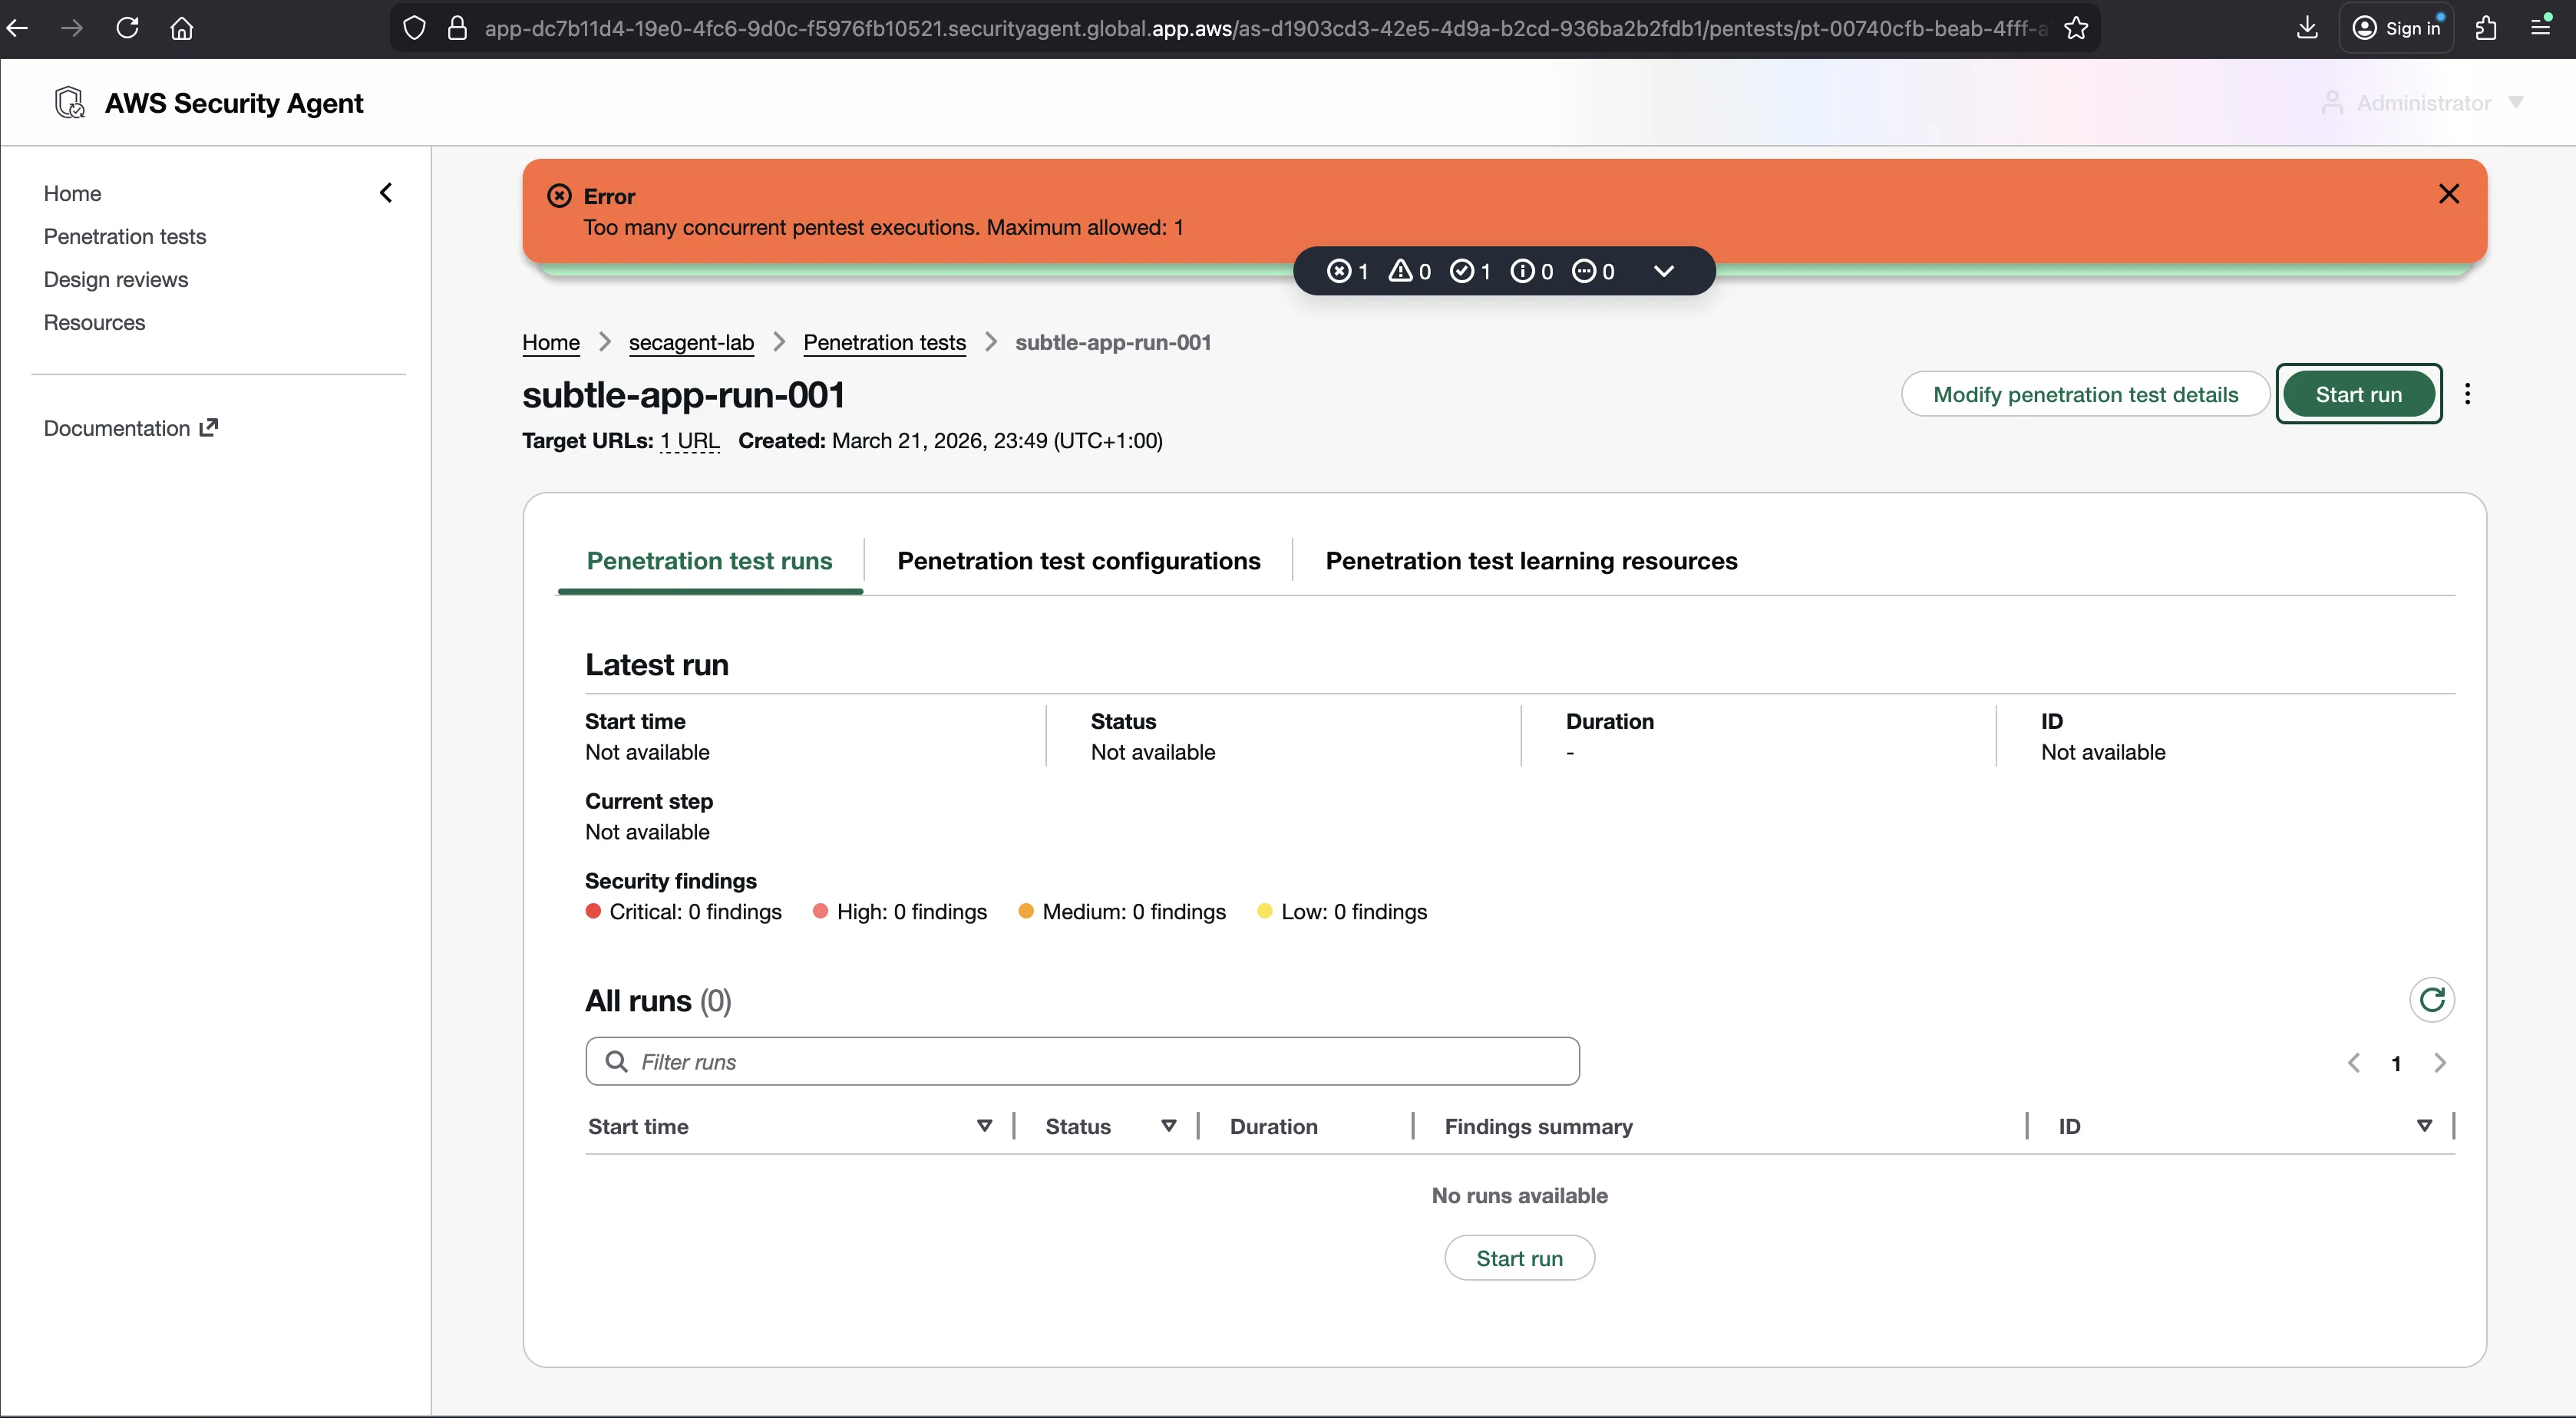
Task: Go to next page of runs
Action: point(2440,1062)
